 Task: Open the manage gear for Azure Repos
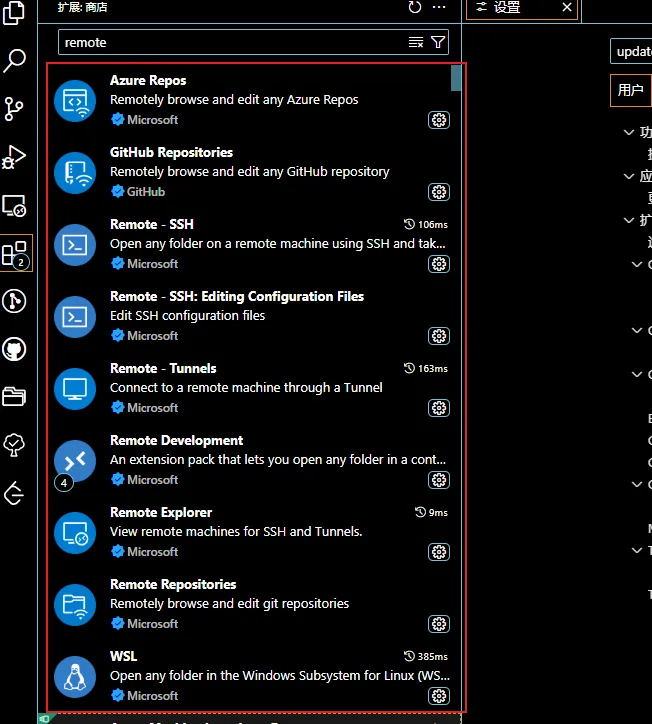pyautogui.click(x=439, y=120)
